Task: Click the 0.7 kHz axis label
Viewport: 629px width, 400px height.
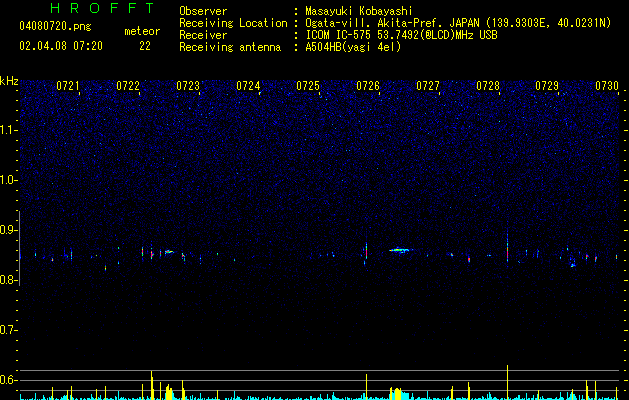Action: point(8,330)
